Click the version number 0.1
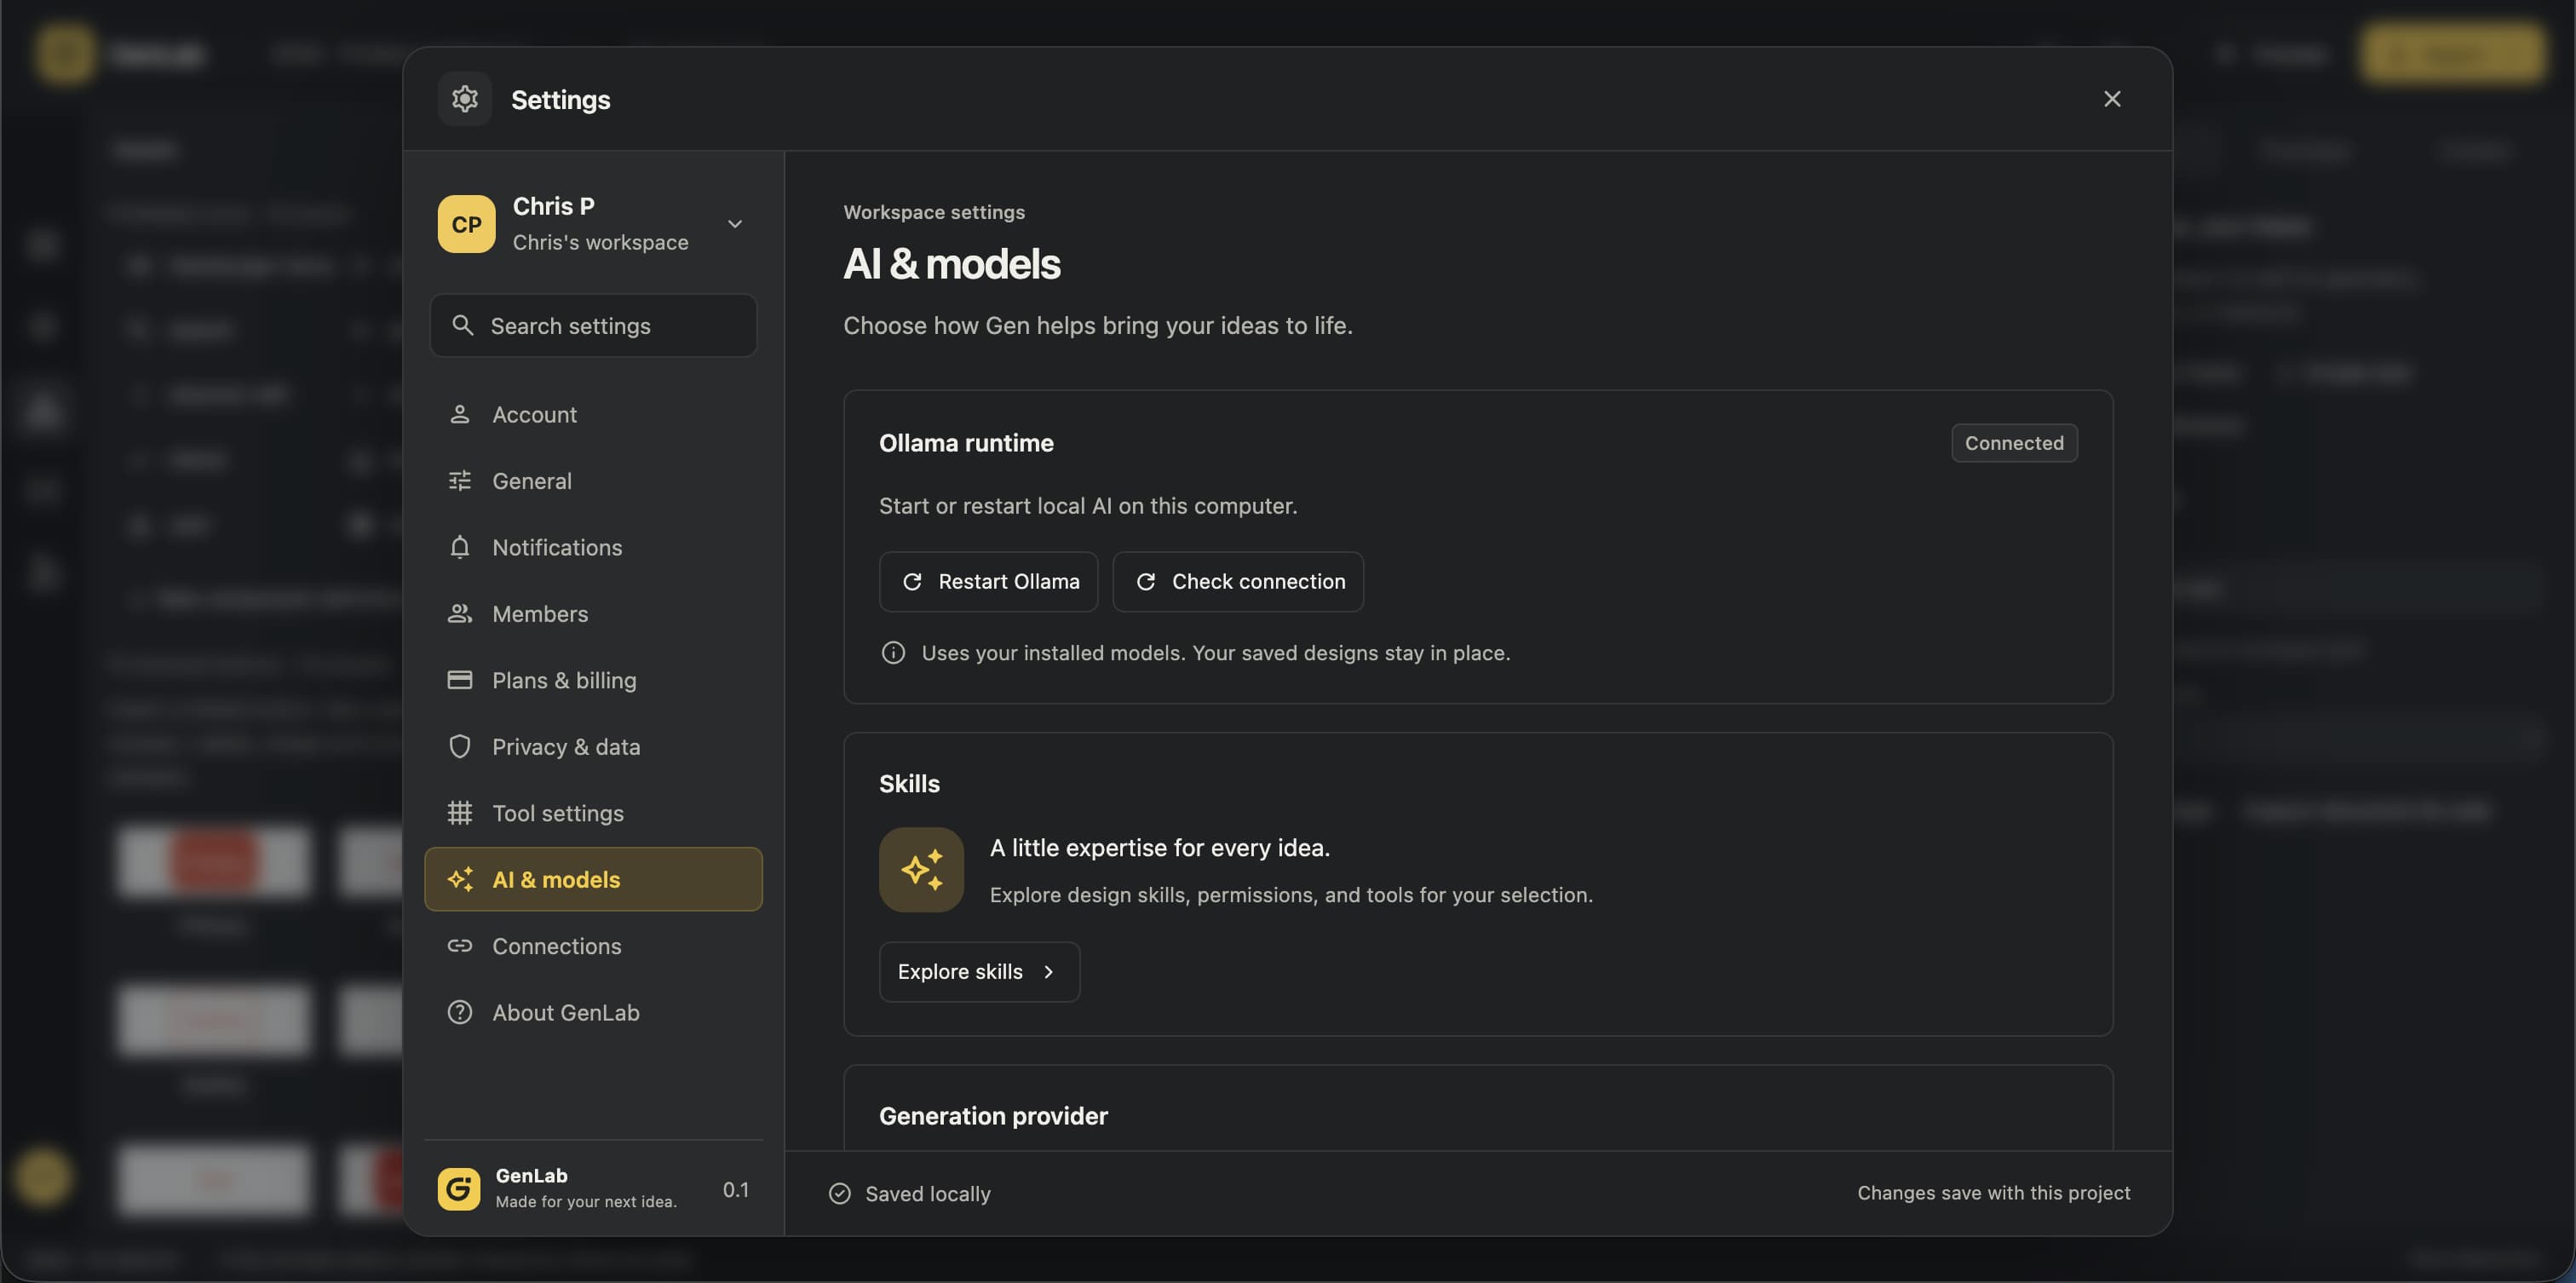 point(735,1189)
